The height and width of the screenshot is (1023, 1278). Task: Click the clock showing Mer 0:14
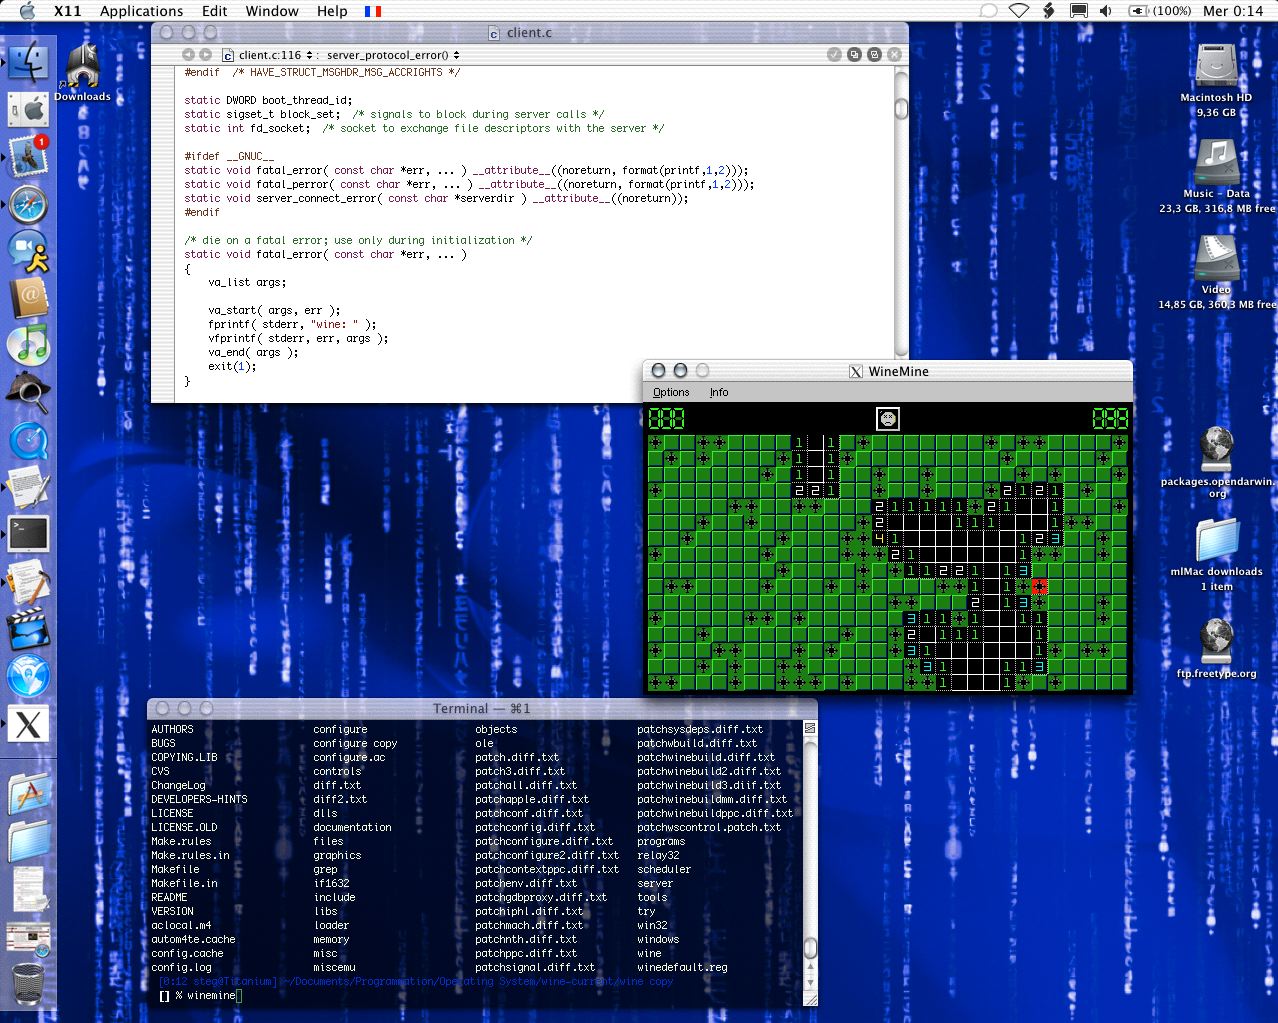click(x=1233, y=11)
